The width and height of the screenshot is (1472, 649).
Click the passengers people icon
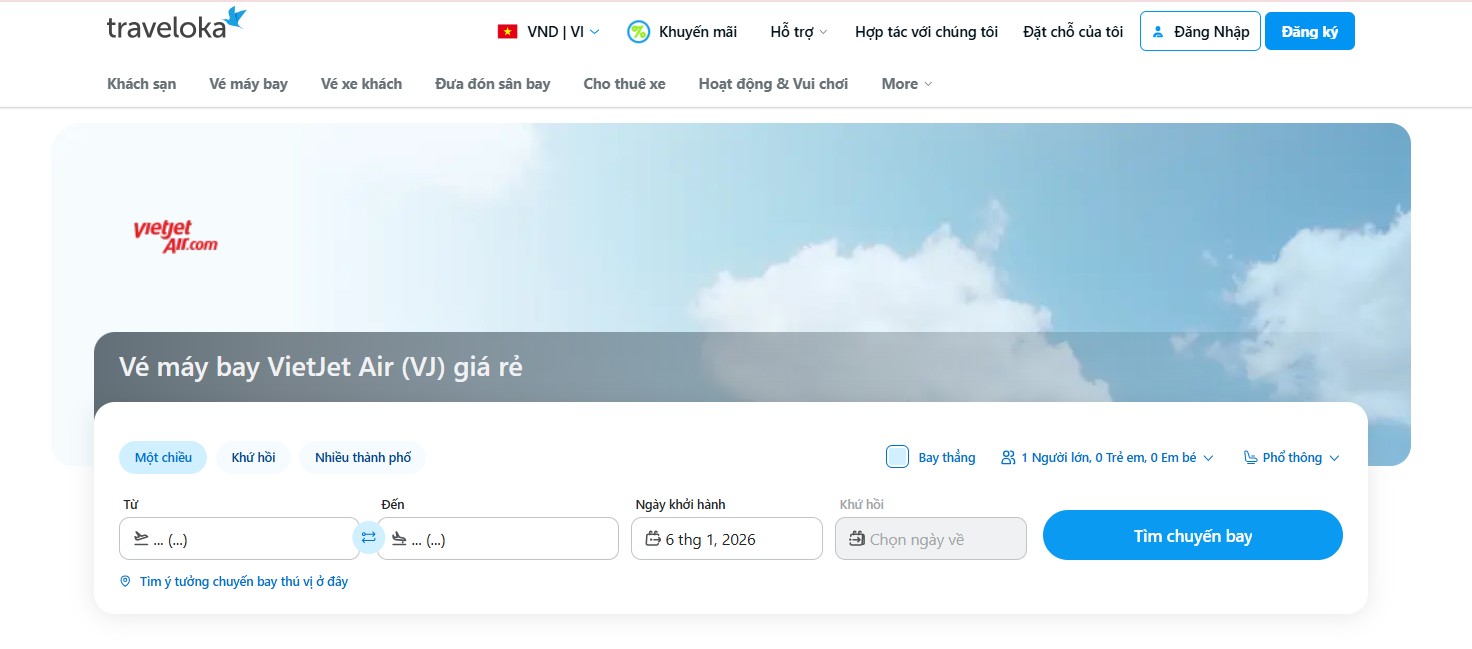point(1008,458)
